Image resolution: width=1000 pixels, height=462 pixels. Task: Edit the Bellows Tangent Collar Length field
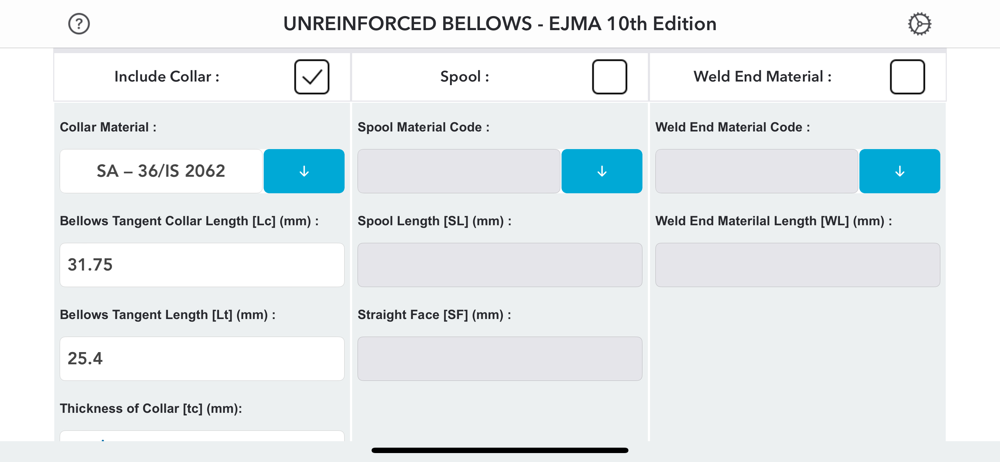point(202,265)
